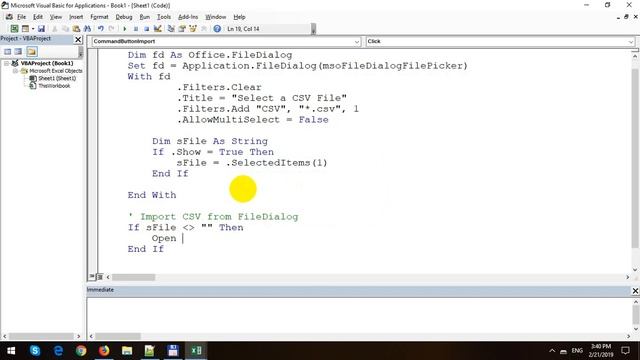
Task: Click the Copy icon in the toolbar
Action: tap(65, 29)
